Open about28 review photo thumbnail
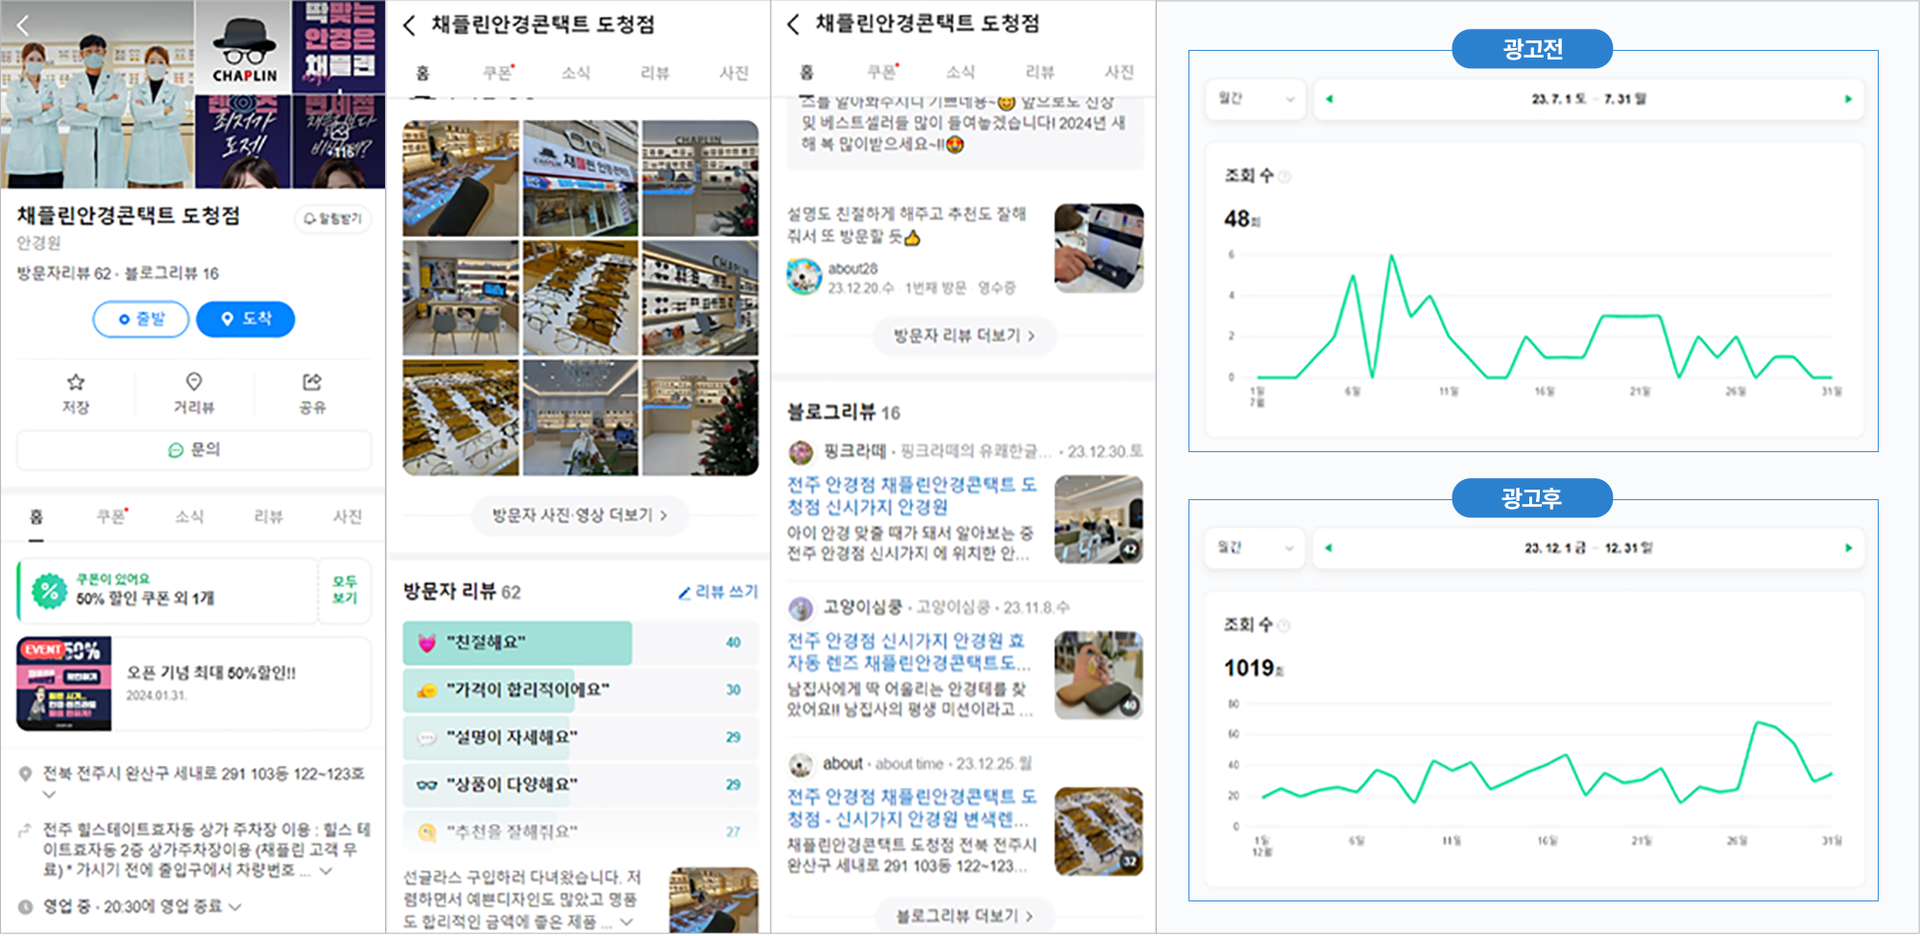The height and width of the screenshot is (936, 1920). (x=1099, y=248)
